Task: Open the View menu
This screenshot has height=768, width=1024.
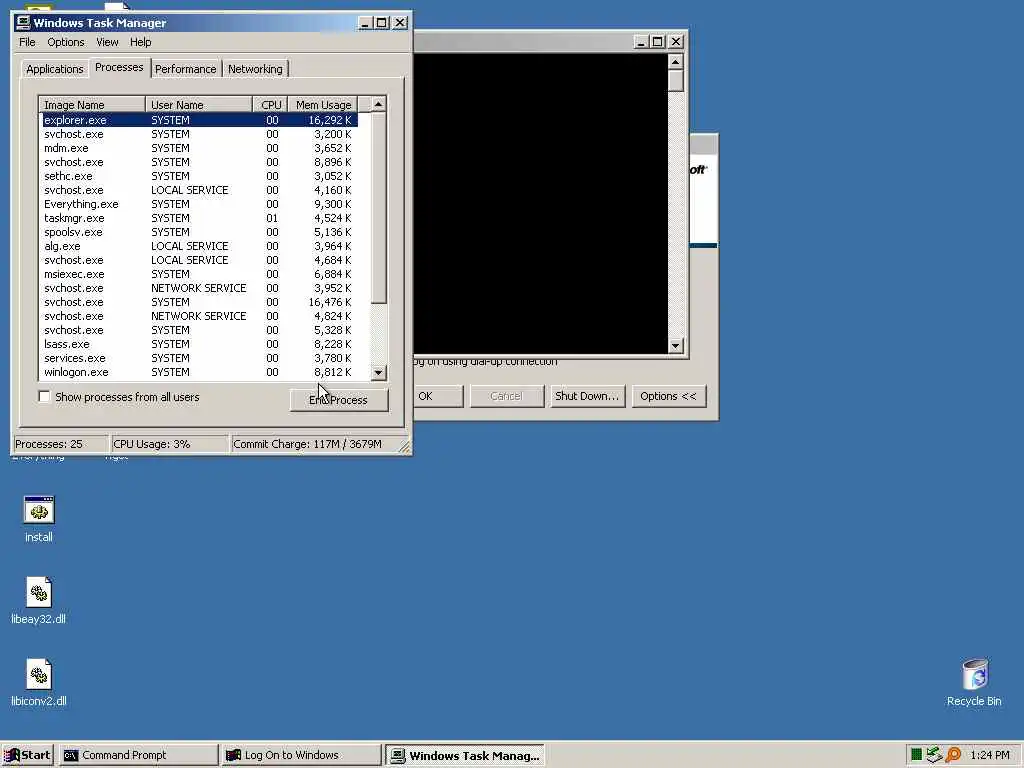Action: pos(107,42)
